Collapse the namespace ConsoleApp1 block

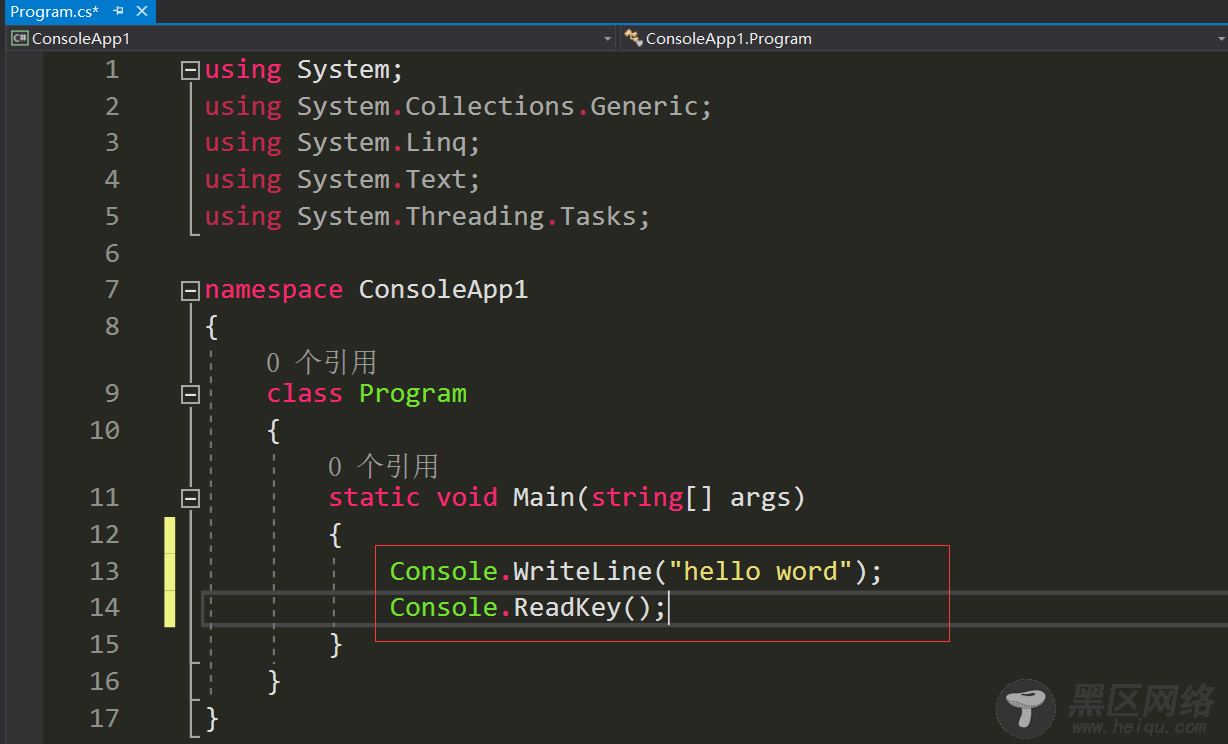coord(190,291)
